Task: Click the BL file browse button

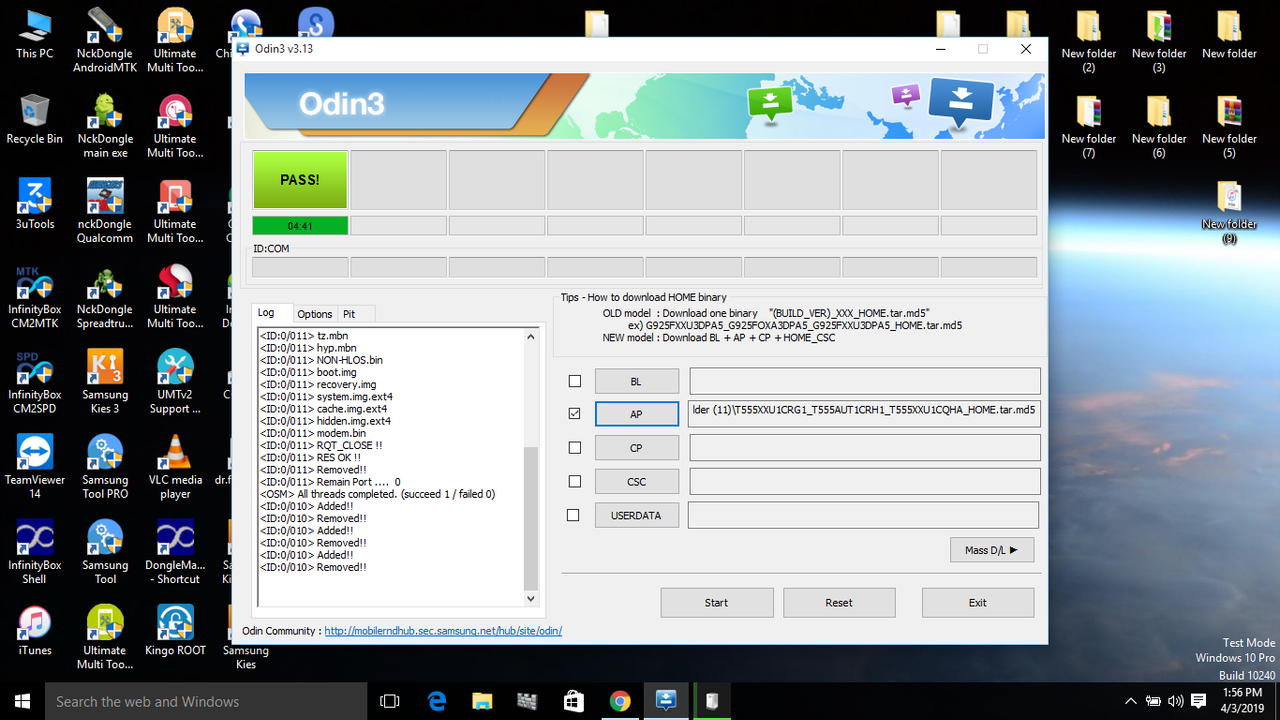Action: [x=637, y=381]
